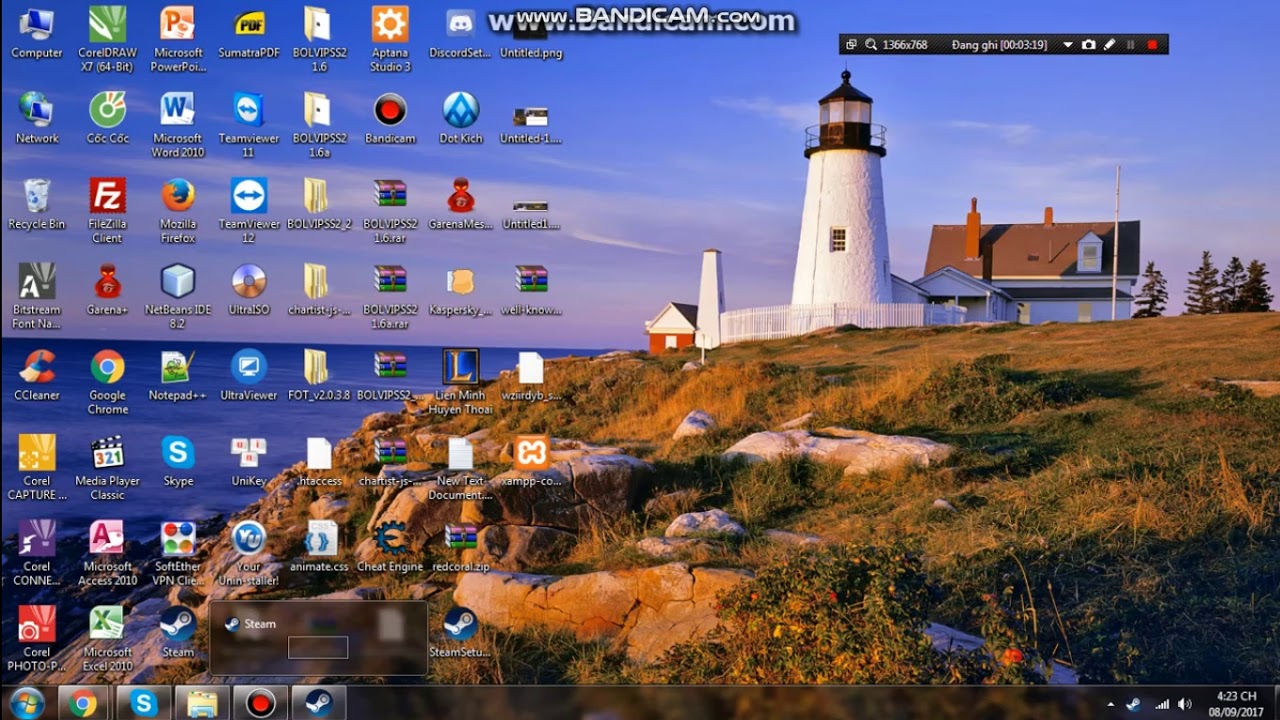This screenshot has width=1280, height=720.
Task: Open Mozilla Firefox desktop shortcut
Action: (x=178, y=210)
